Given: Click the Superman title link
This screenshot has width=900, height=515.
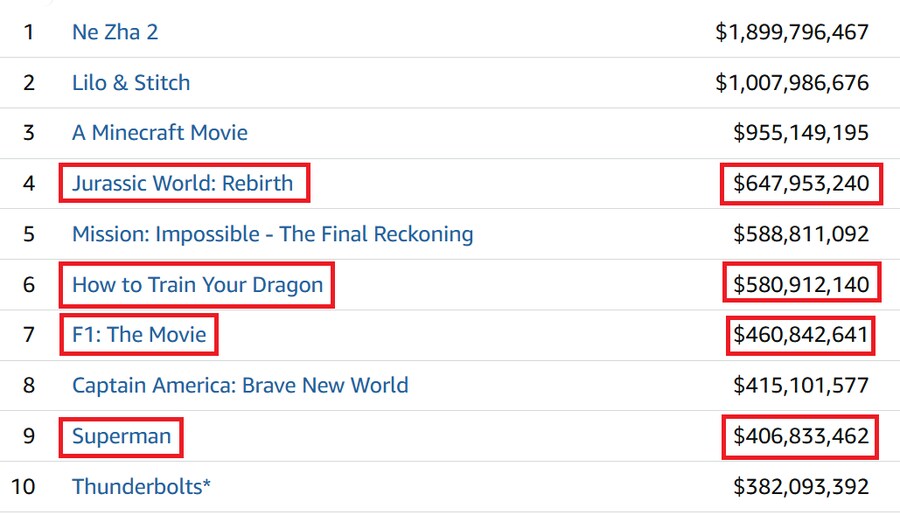Looking at the screenshot, I should tap(122, 436).
